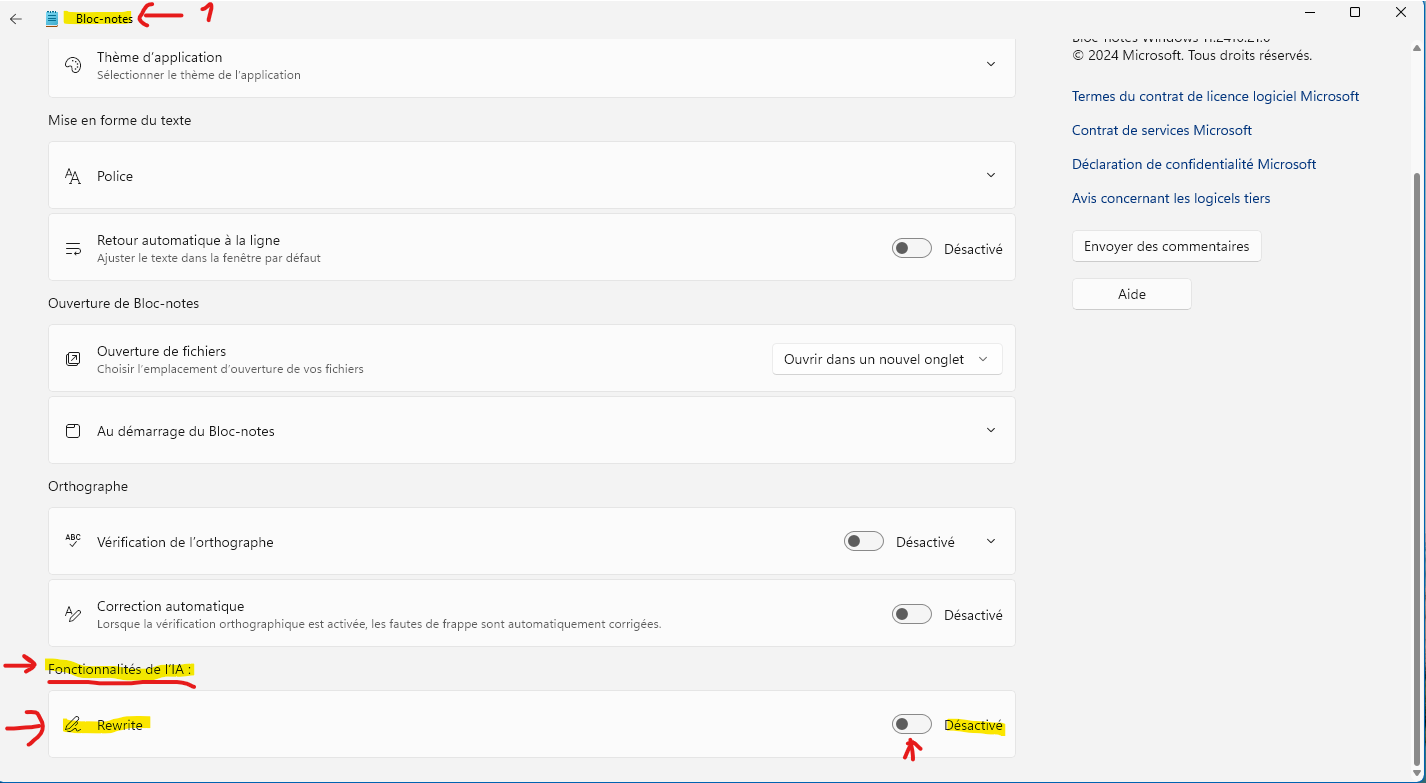This screenshot has height=783, width=1426.
Task: Click the Bloc-notes title text
Action: coord(104,19)
